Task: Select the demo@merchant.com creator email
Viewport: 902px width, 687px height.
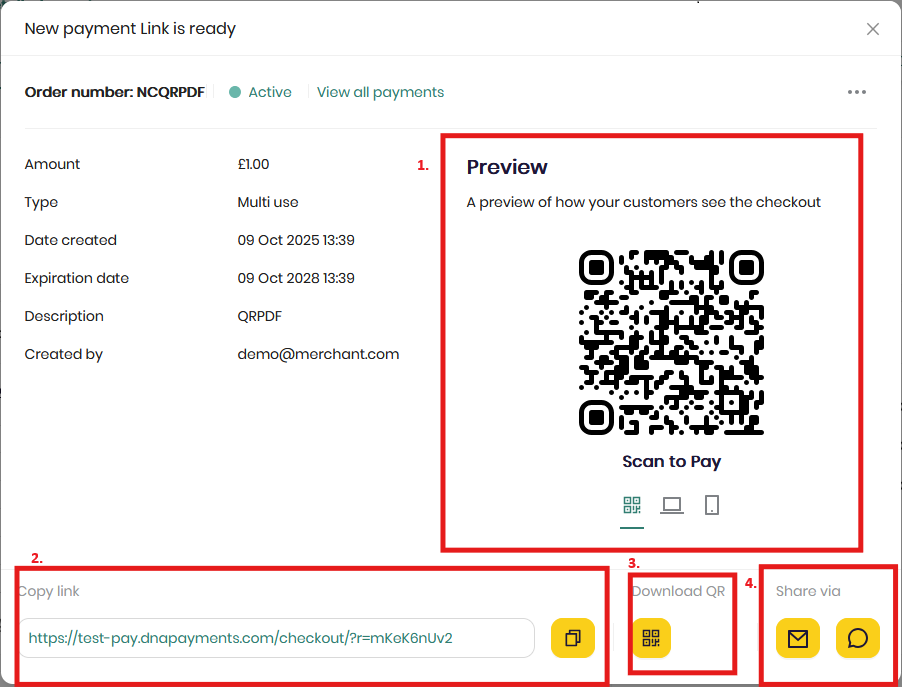Action: pyautogui.click(x=318, y=354)
